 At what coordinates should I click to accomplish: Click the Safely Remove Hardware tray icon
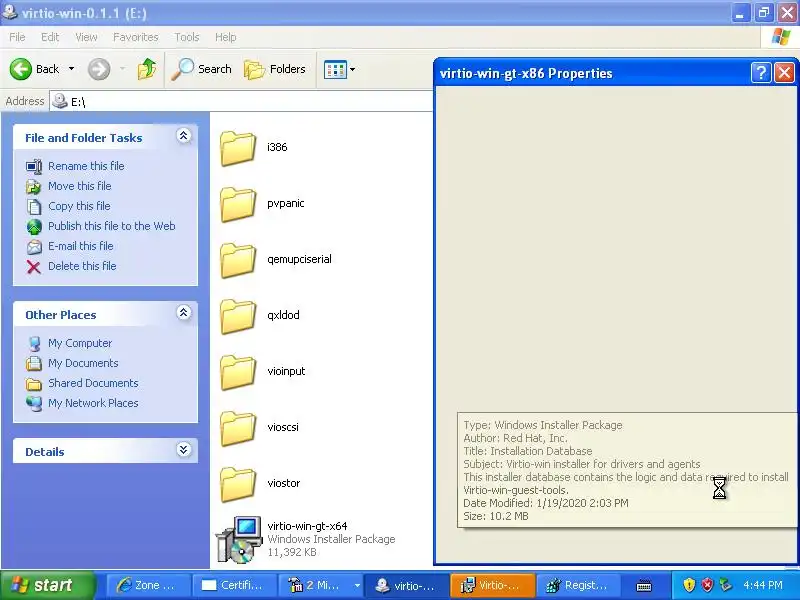[x=725, y=585]
